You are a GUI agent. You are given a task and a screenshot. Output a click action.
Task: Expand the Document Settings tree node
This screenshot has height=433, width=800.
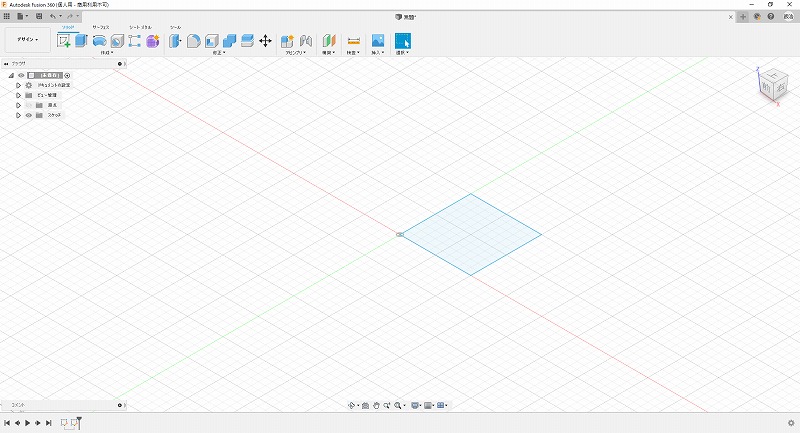point(18,85)
